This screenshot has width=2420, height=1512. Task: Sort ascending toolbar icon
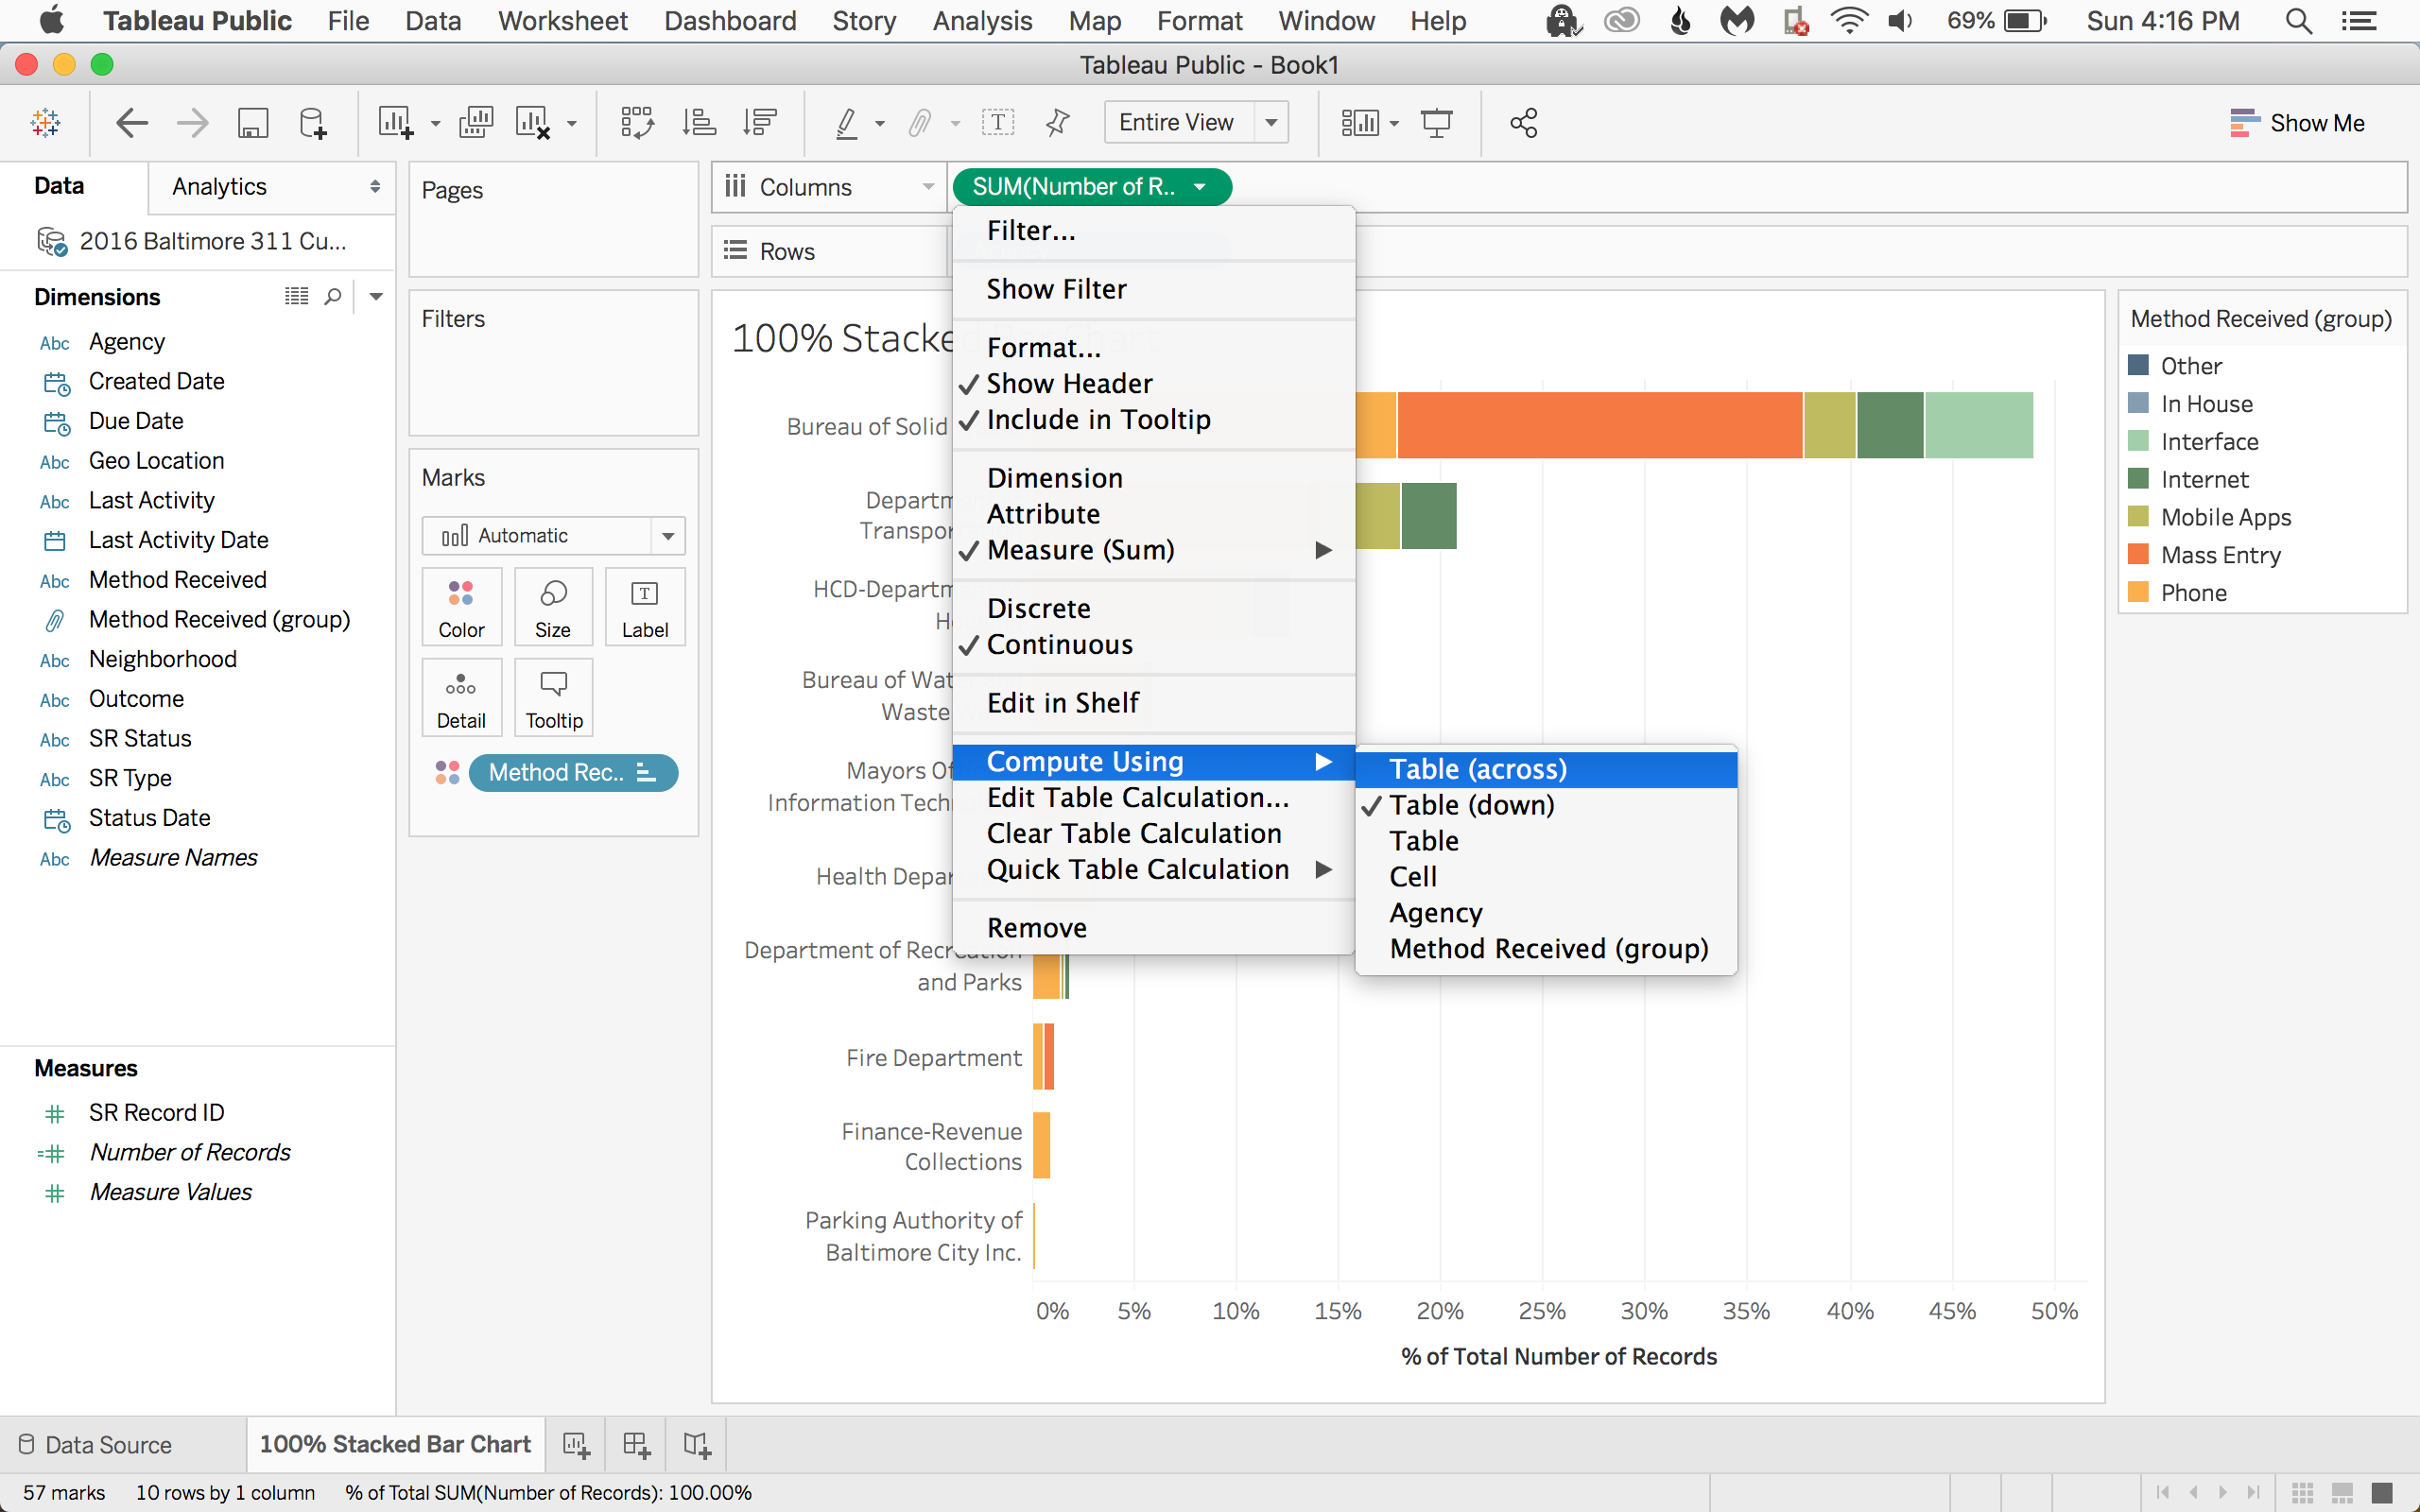(699, 123)
